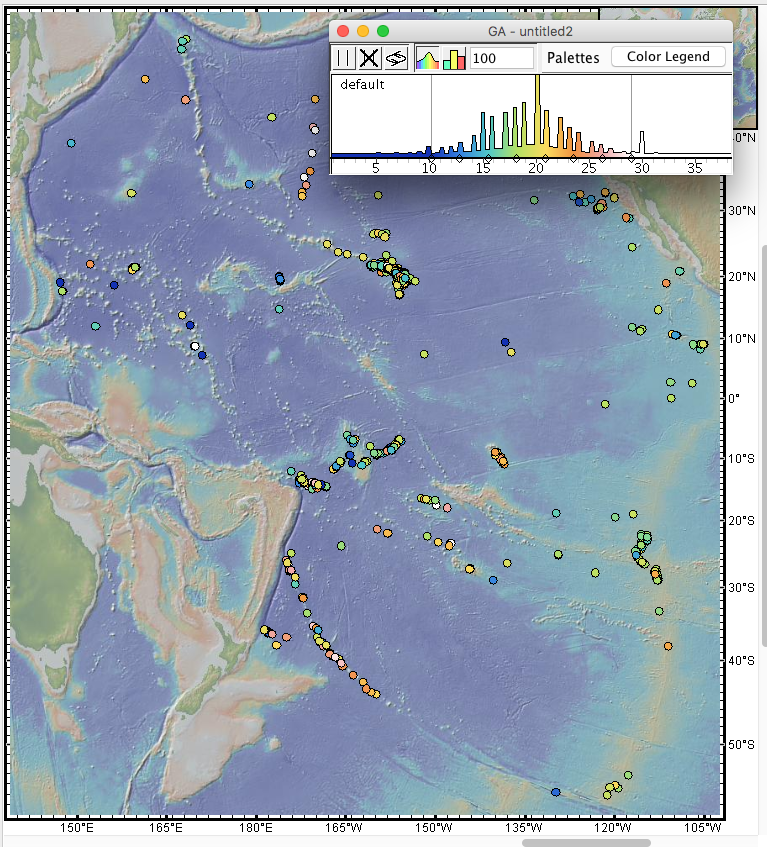The image size is (767, 847).
Task: Enable the continuous color gradient mode
Action: pyautogui.click(x=428, y=59)
